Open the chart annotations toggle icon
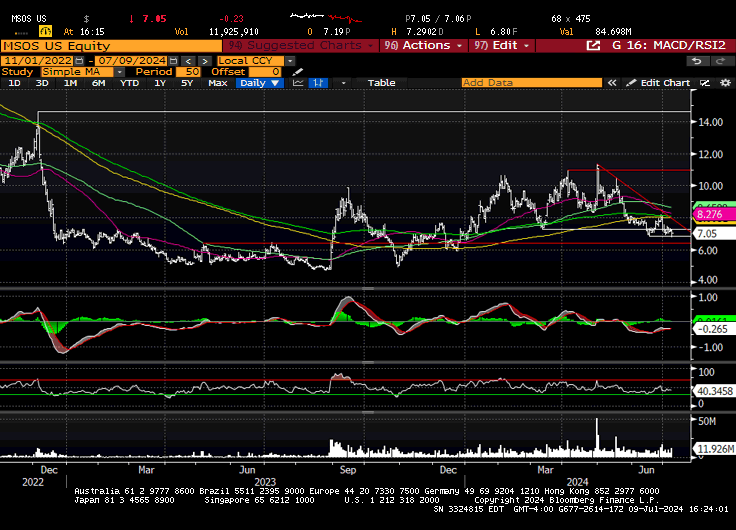Image resolution: width=736 pixels, height=530 pixels. click(x=705, y=83)
